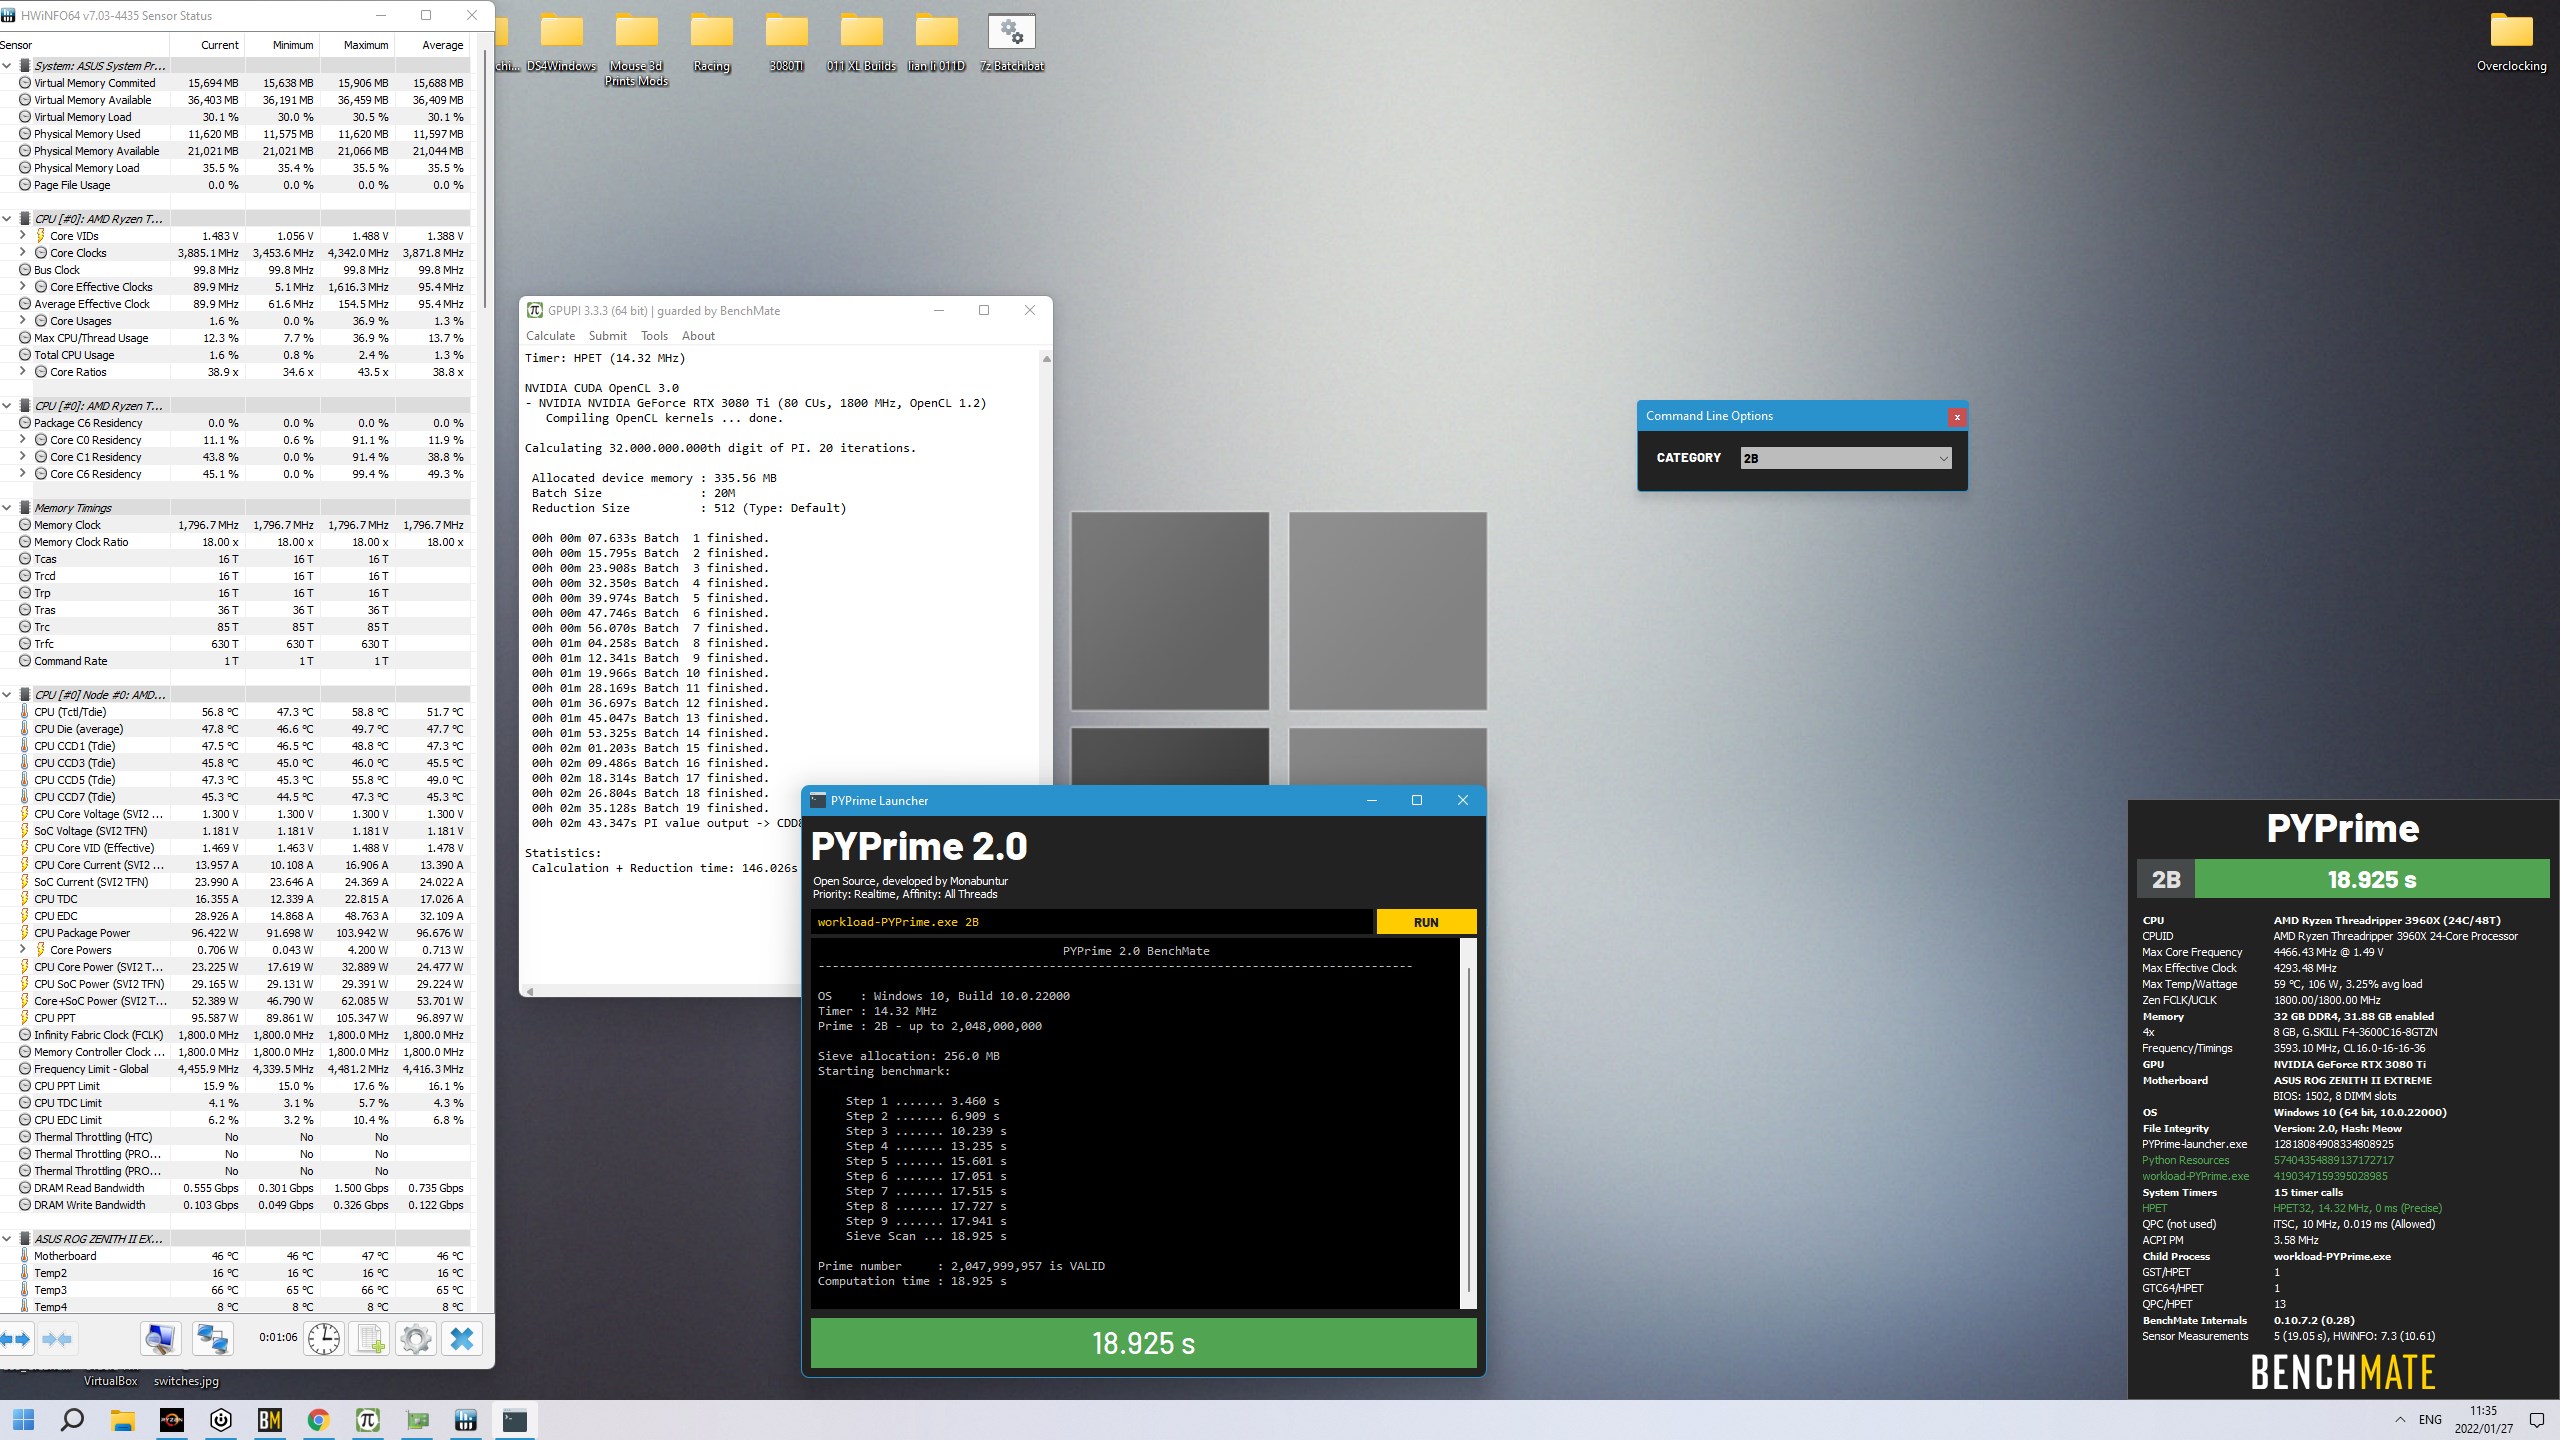Switch to GPUPI via the pi taskbar icon
Image resolution: width=2560 pixels, height=1440 pixels.
368,1420
